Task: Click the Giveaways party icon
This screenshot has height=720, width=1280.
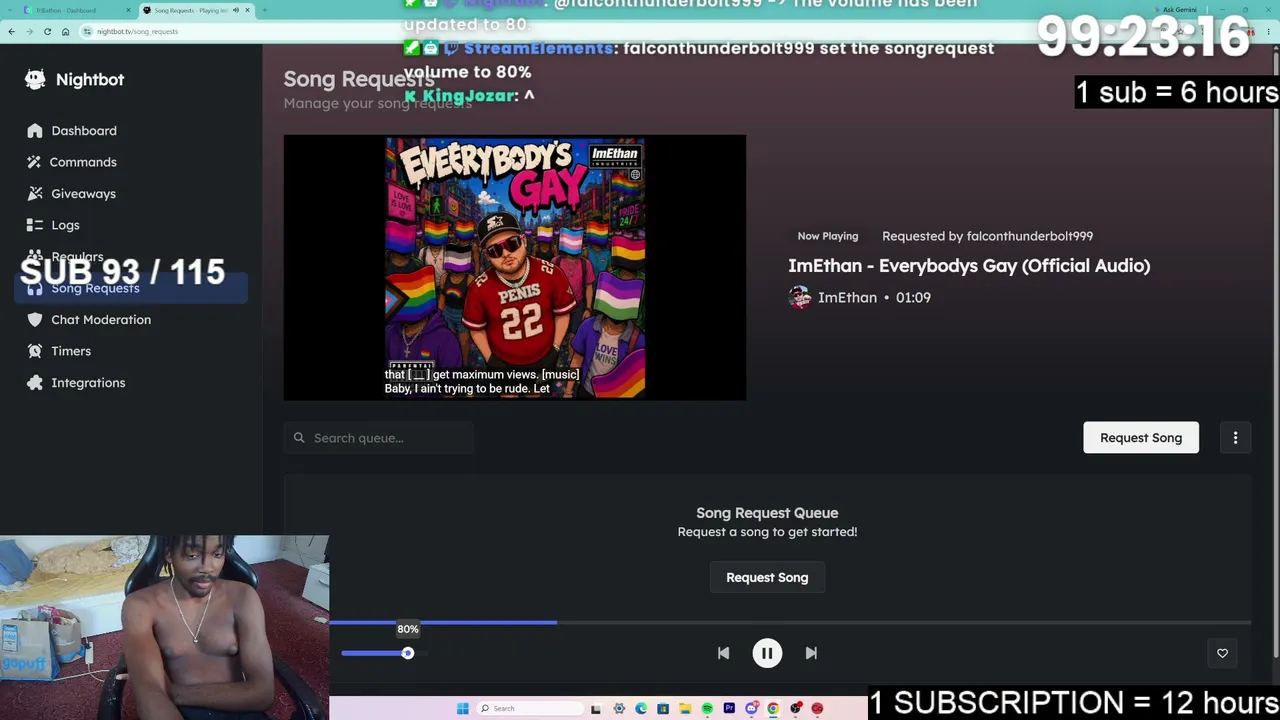Action: pos(35,194)
